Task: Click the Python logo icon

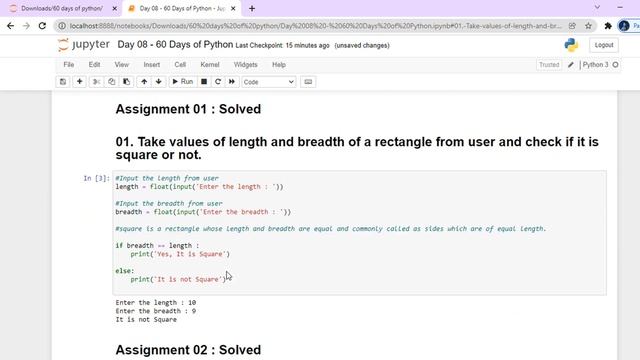Action: (x=571, y=45)
